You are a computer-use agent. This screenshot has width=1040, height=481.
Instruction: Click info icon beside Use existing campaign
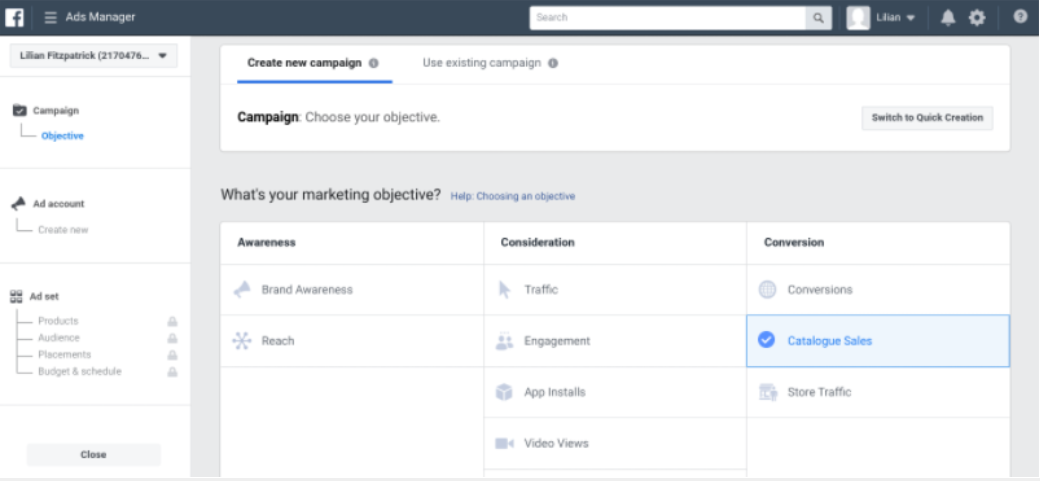554,63
